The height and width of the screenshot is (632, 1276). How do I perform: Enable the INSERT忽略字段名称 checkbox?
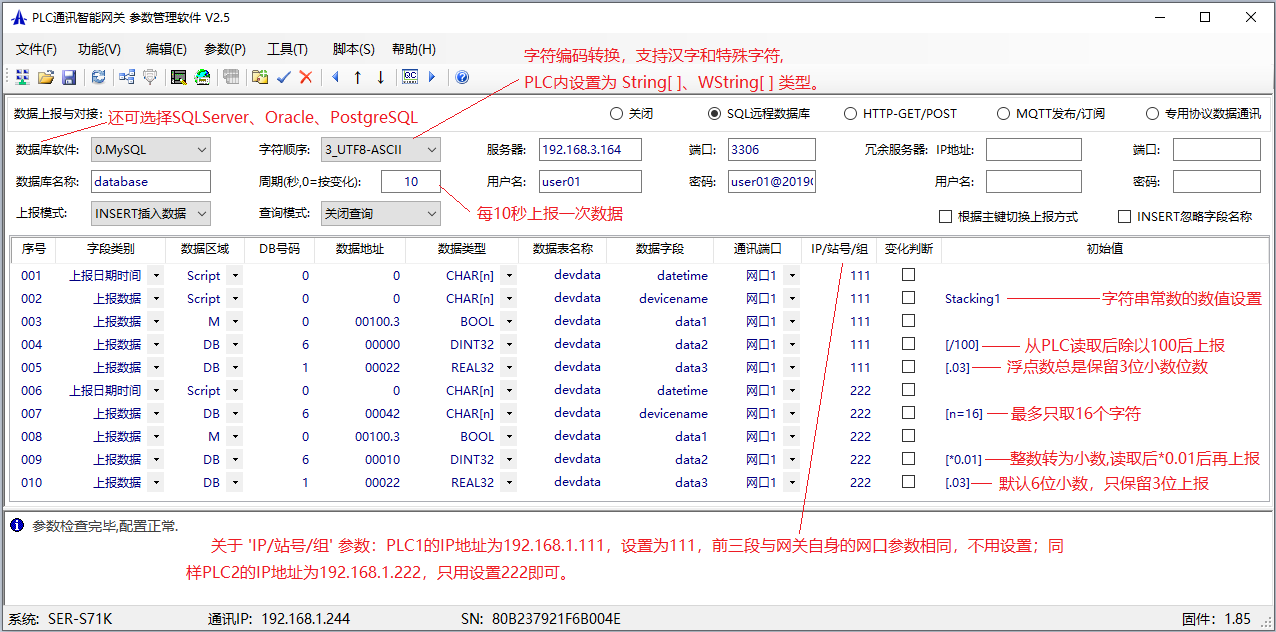pos(1124,216)
